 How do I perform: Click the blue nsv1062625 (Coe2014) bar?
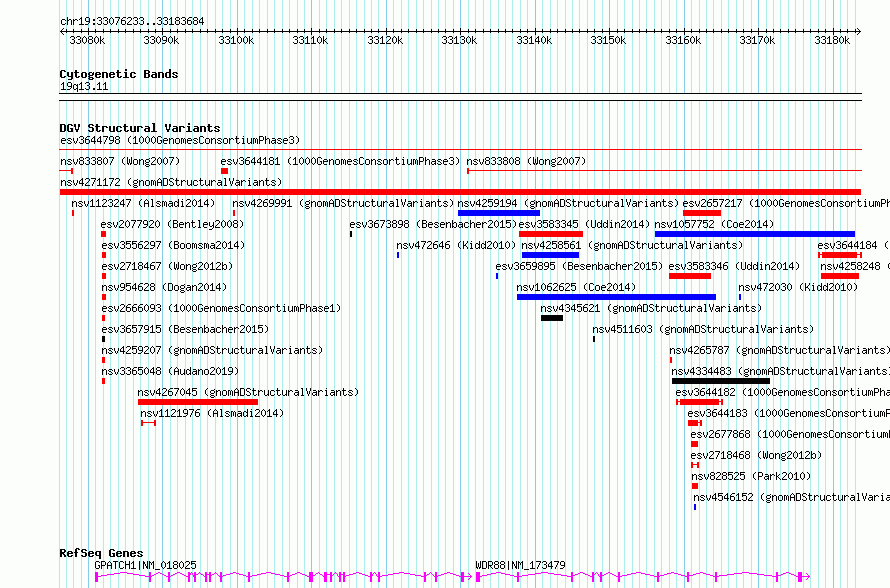[x=616, y=297]
